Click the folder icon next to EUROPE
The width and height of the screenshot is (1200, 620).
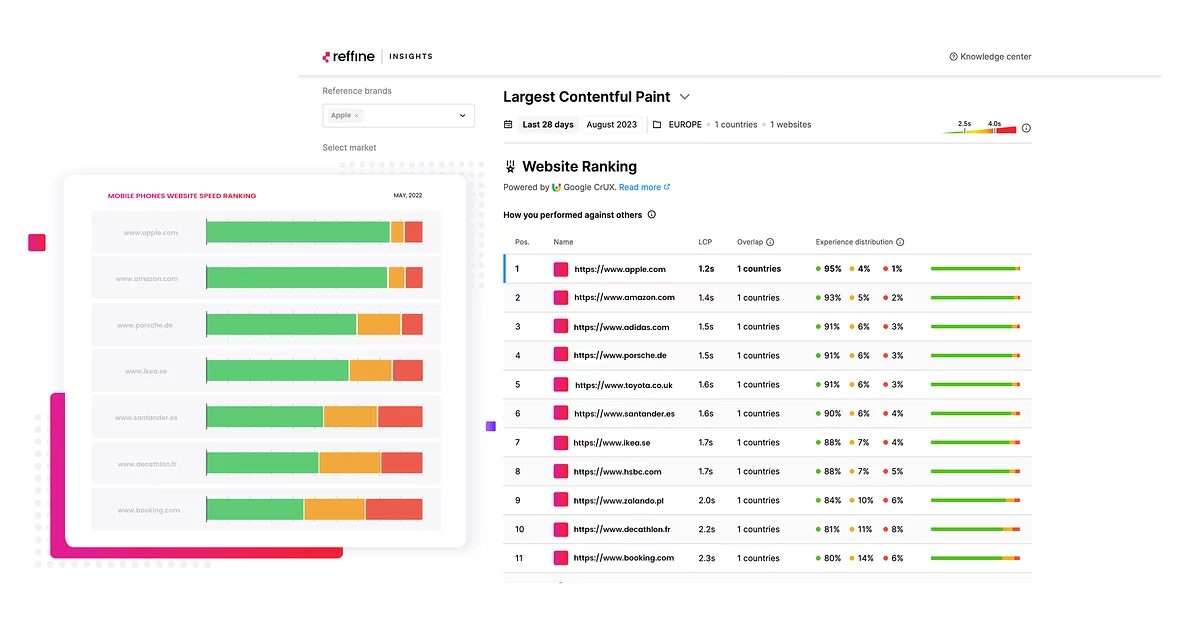(x=657, y=125)
